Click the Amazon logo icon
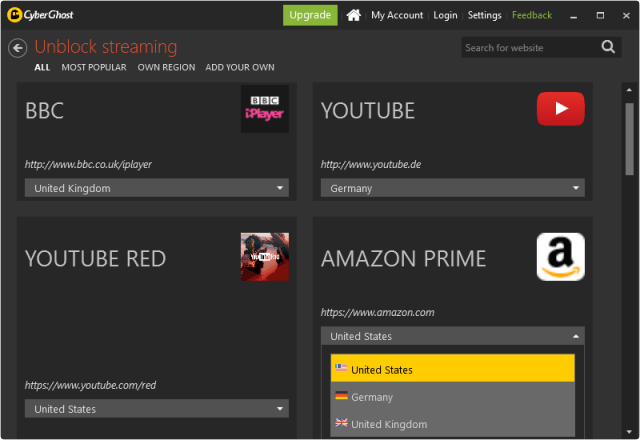Viewport: 640px width, 440px height. click(x=560, y=257)
